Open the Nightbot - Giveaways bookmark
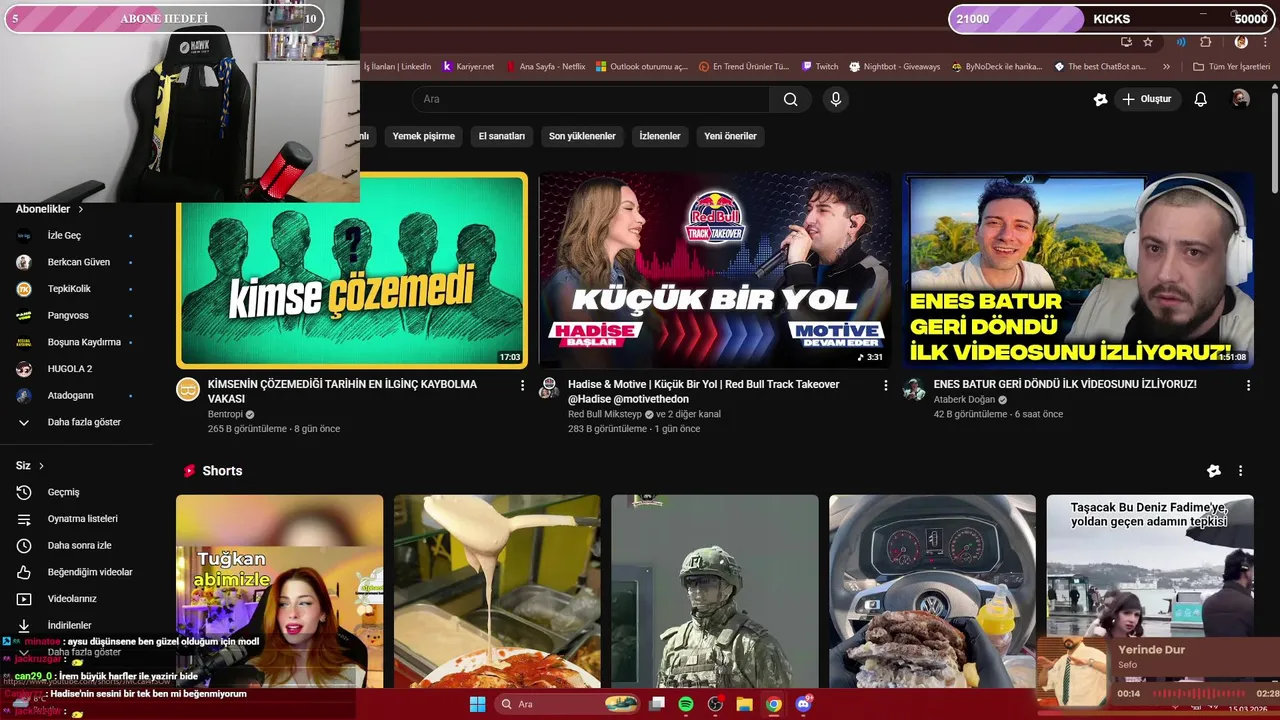Viewport: 1280px width, 720px height. pos(895,67)
